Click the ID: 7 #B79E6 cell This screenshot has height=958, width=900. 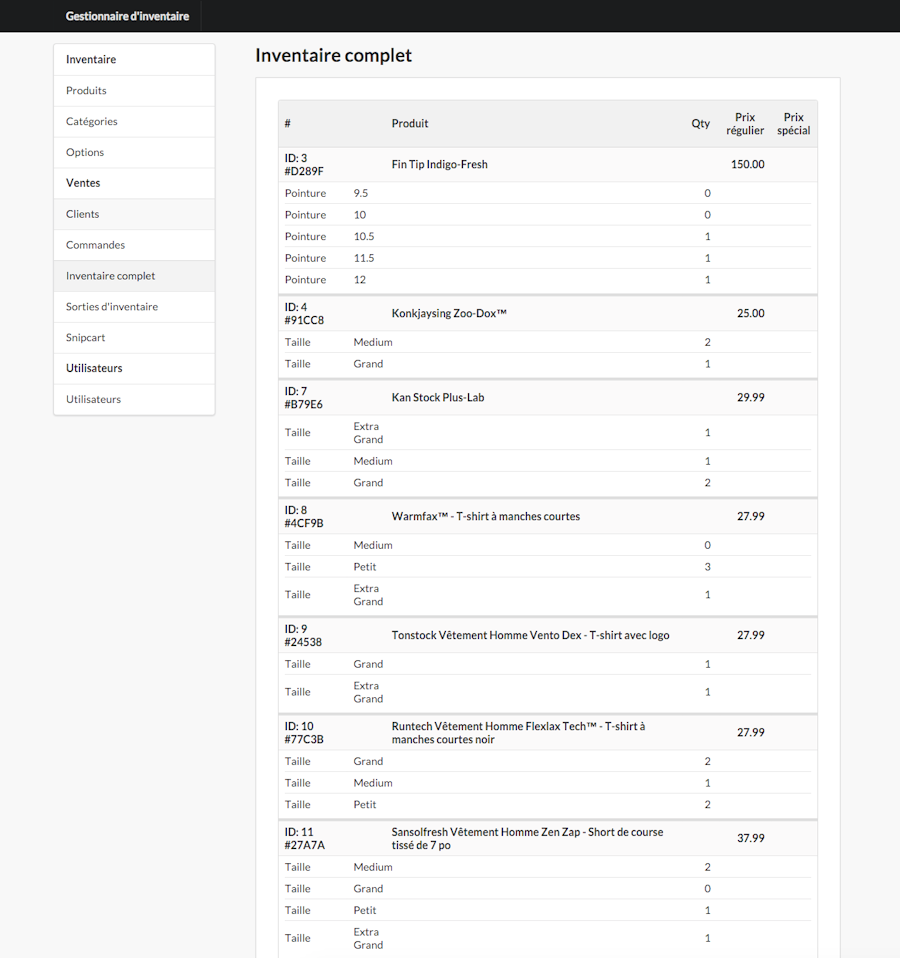304,398
